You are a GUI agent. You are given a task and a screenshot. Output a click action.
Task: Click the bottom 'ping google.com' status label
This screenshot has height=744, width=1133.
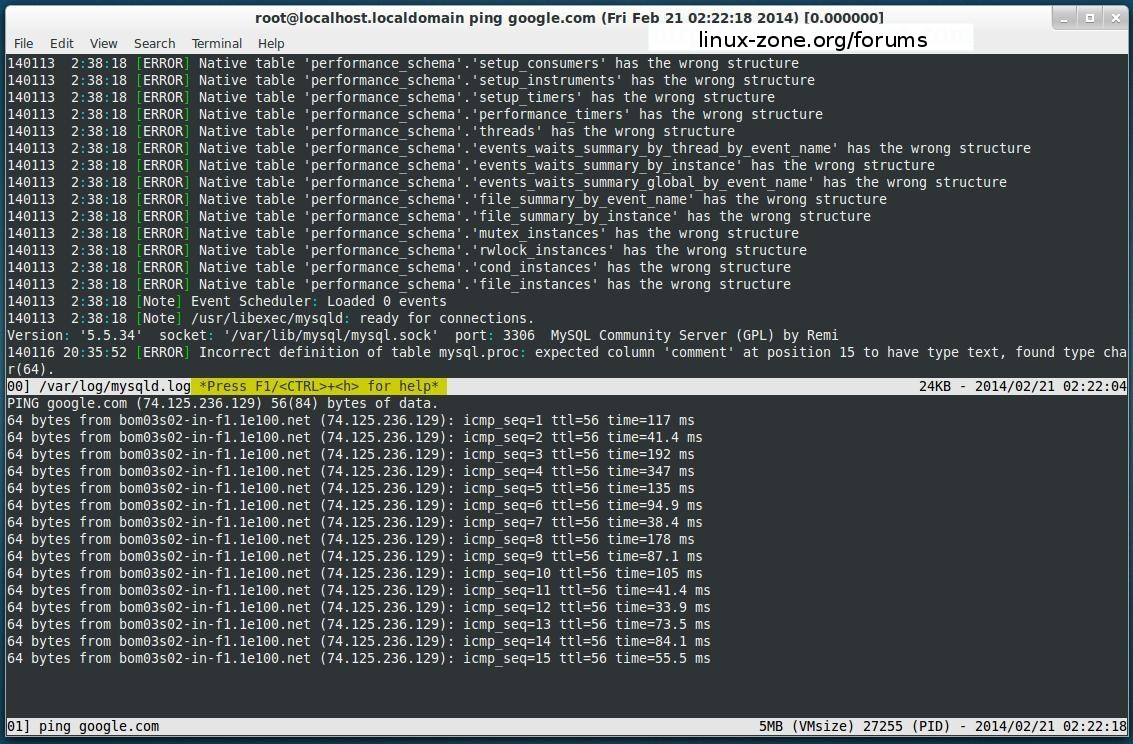click(98, 726)
